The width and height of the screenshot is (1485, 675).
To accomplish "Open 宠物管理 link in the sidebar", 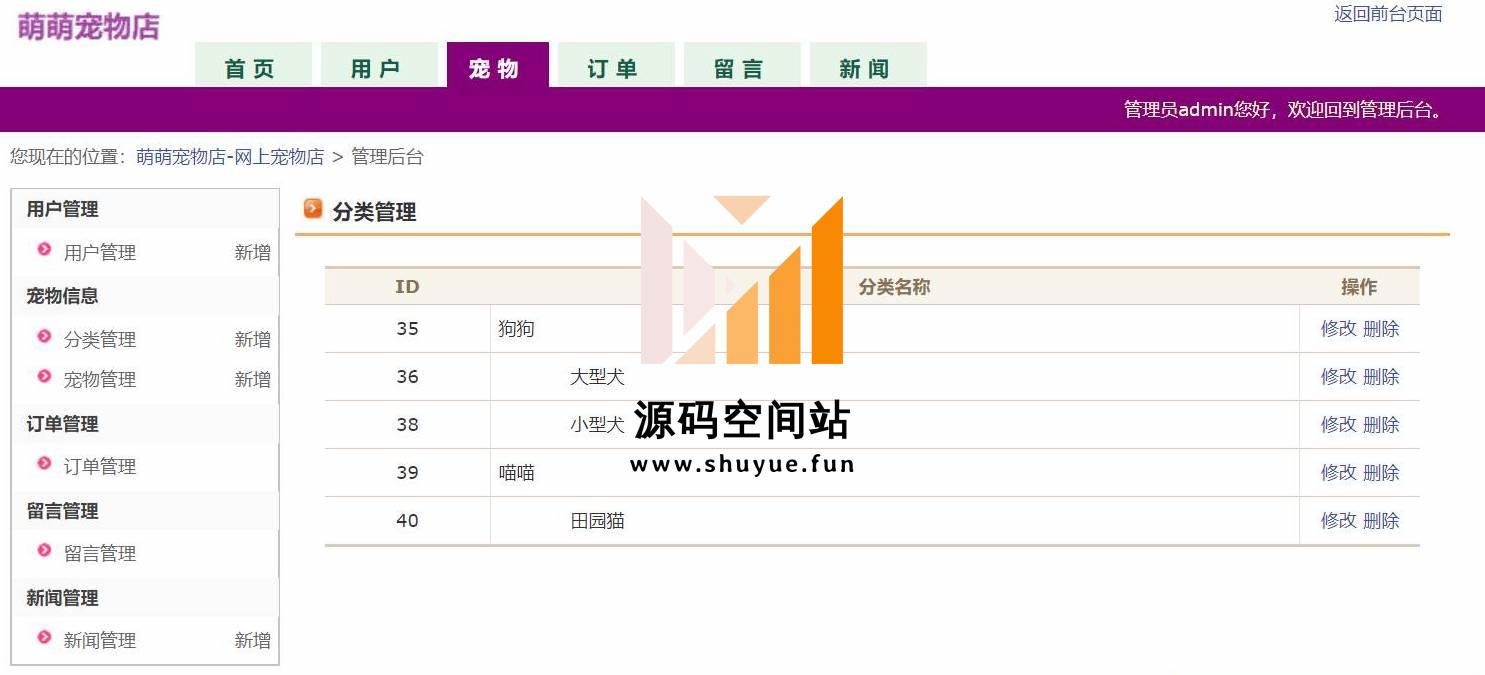I will (x=99, y=380).
